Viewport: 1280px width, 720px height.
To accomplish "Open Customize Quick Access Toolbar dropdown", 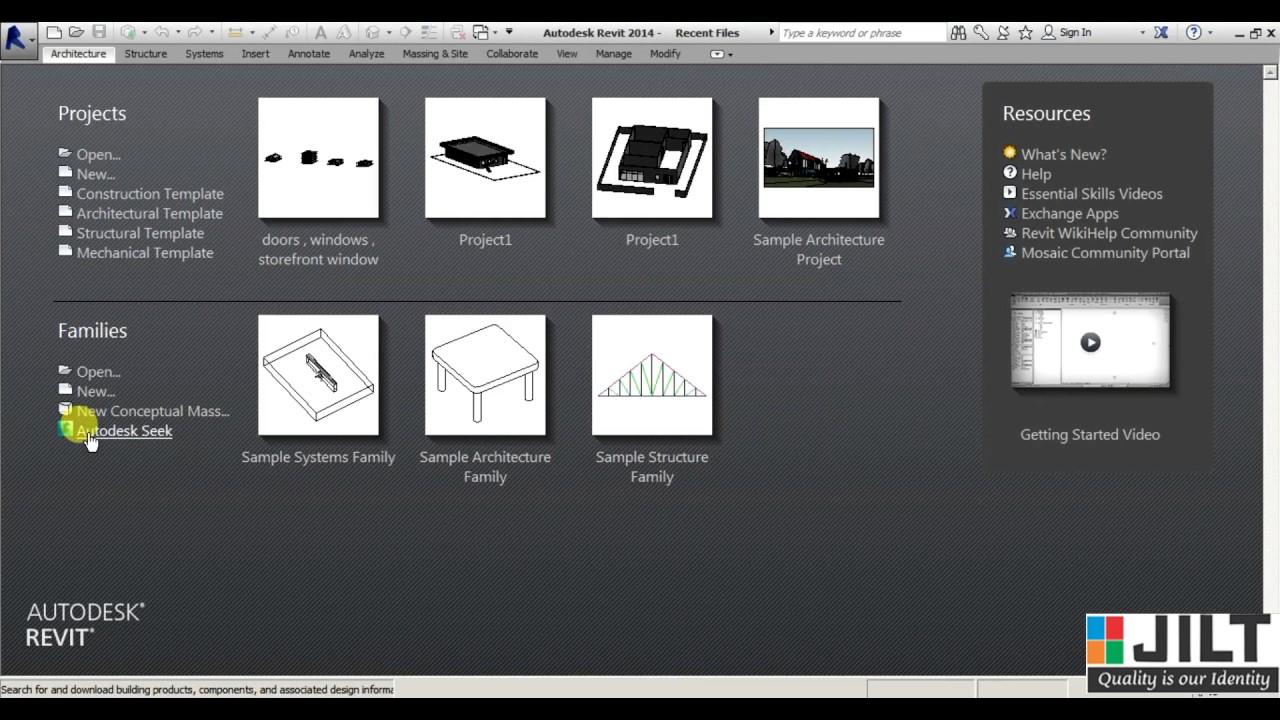I will pyautogui.click(x=509, y=31).
